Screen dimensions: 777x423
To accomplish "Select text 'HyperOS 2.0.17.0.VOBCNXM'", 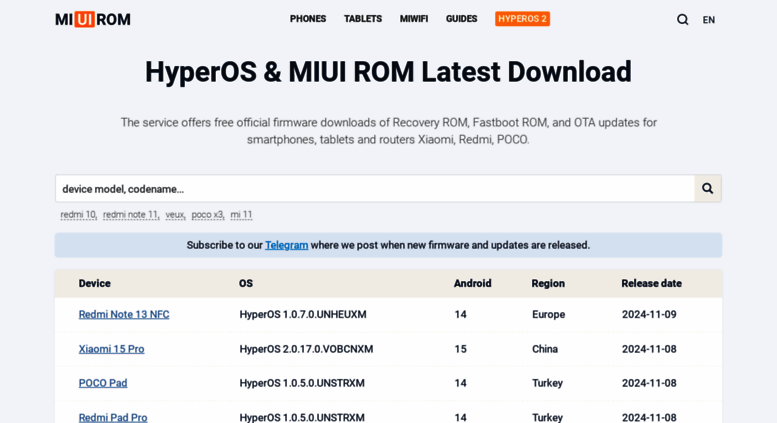I will point(306,349).
